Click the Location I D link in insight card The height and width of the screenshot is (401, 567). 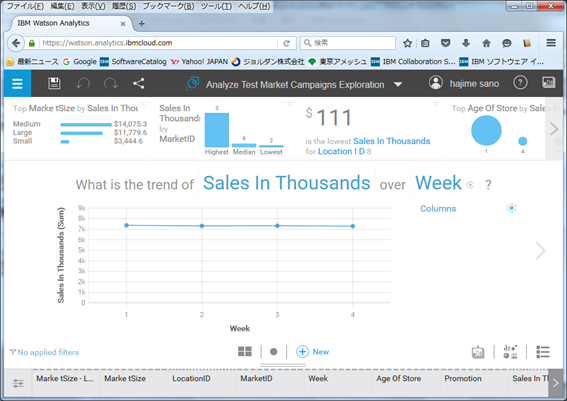point(341,151)
